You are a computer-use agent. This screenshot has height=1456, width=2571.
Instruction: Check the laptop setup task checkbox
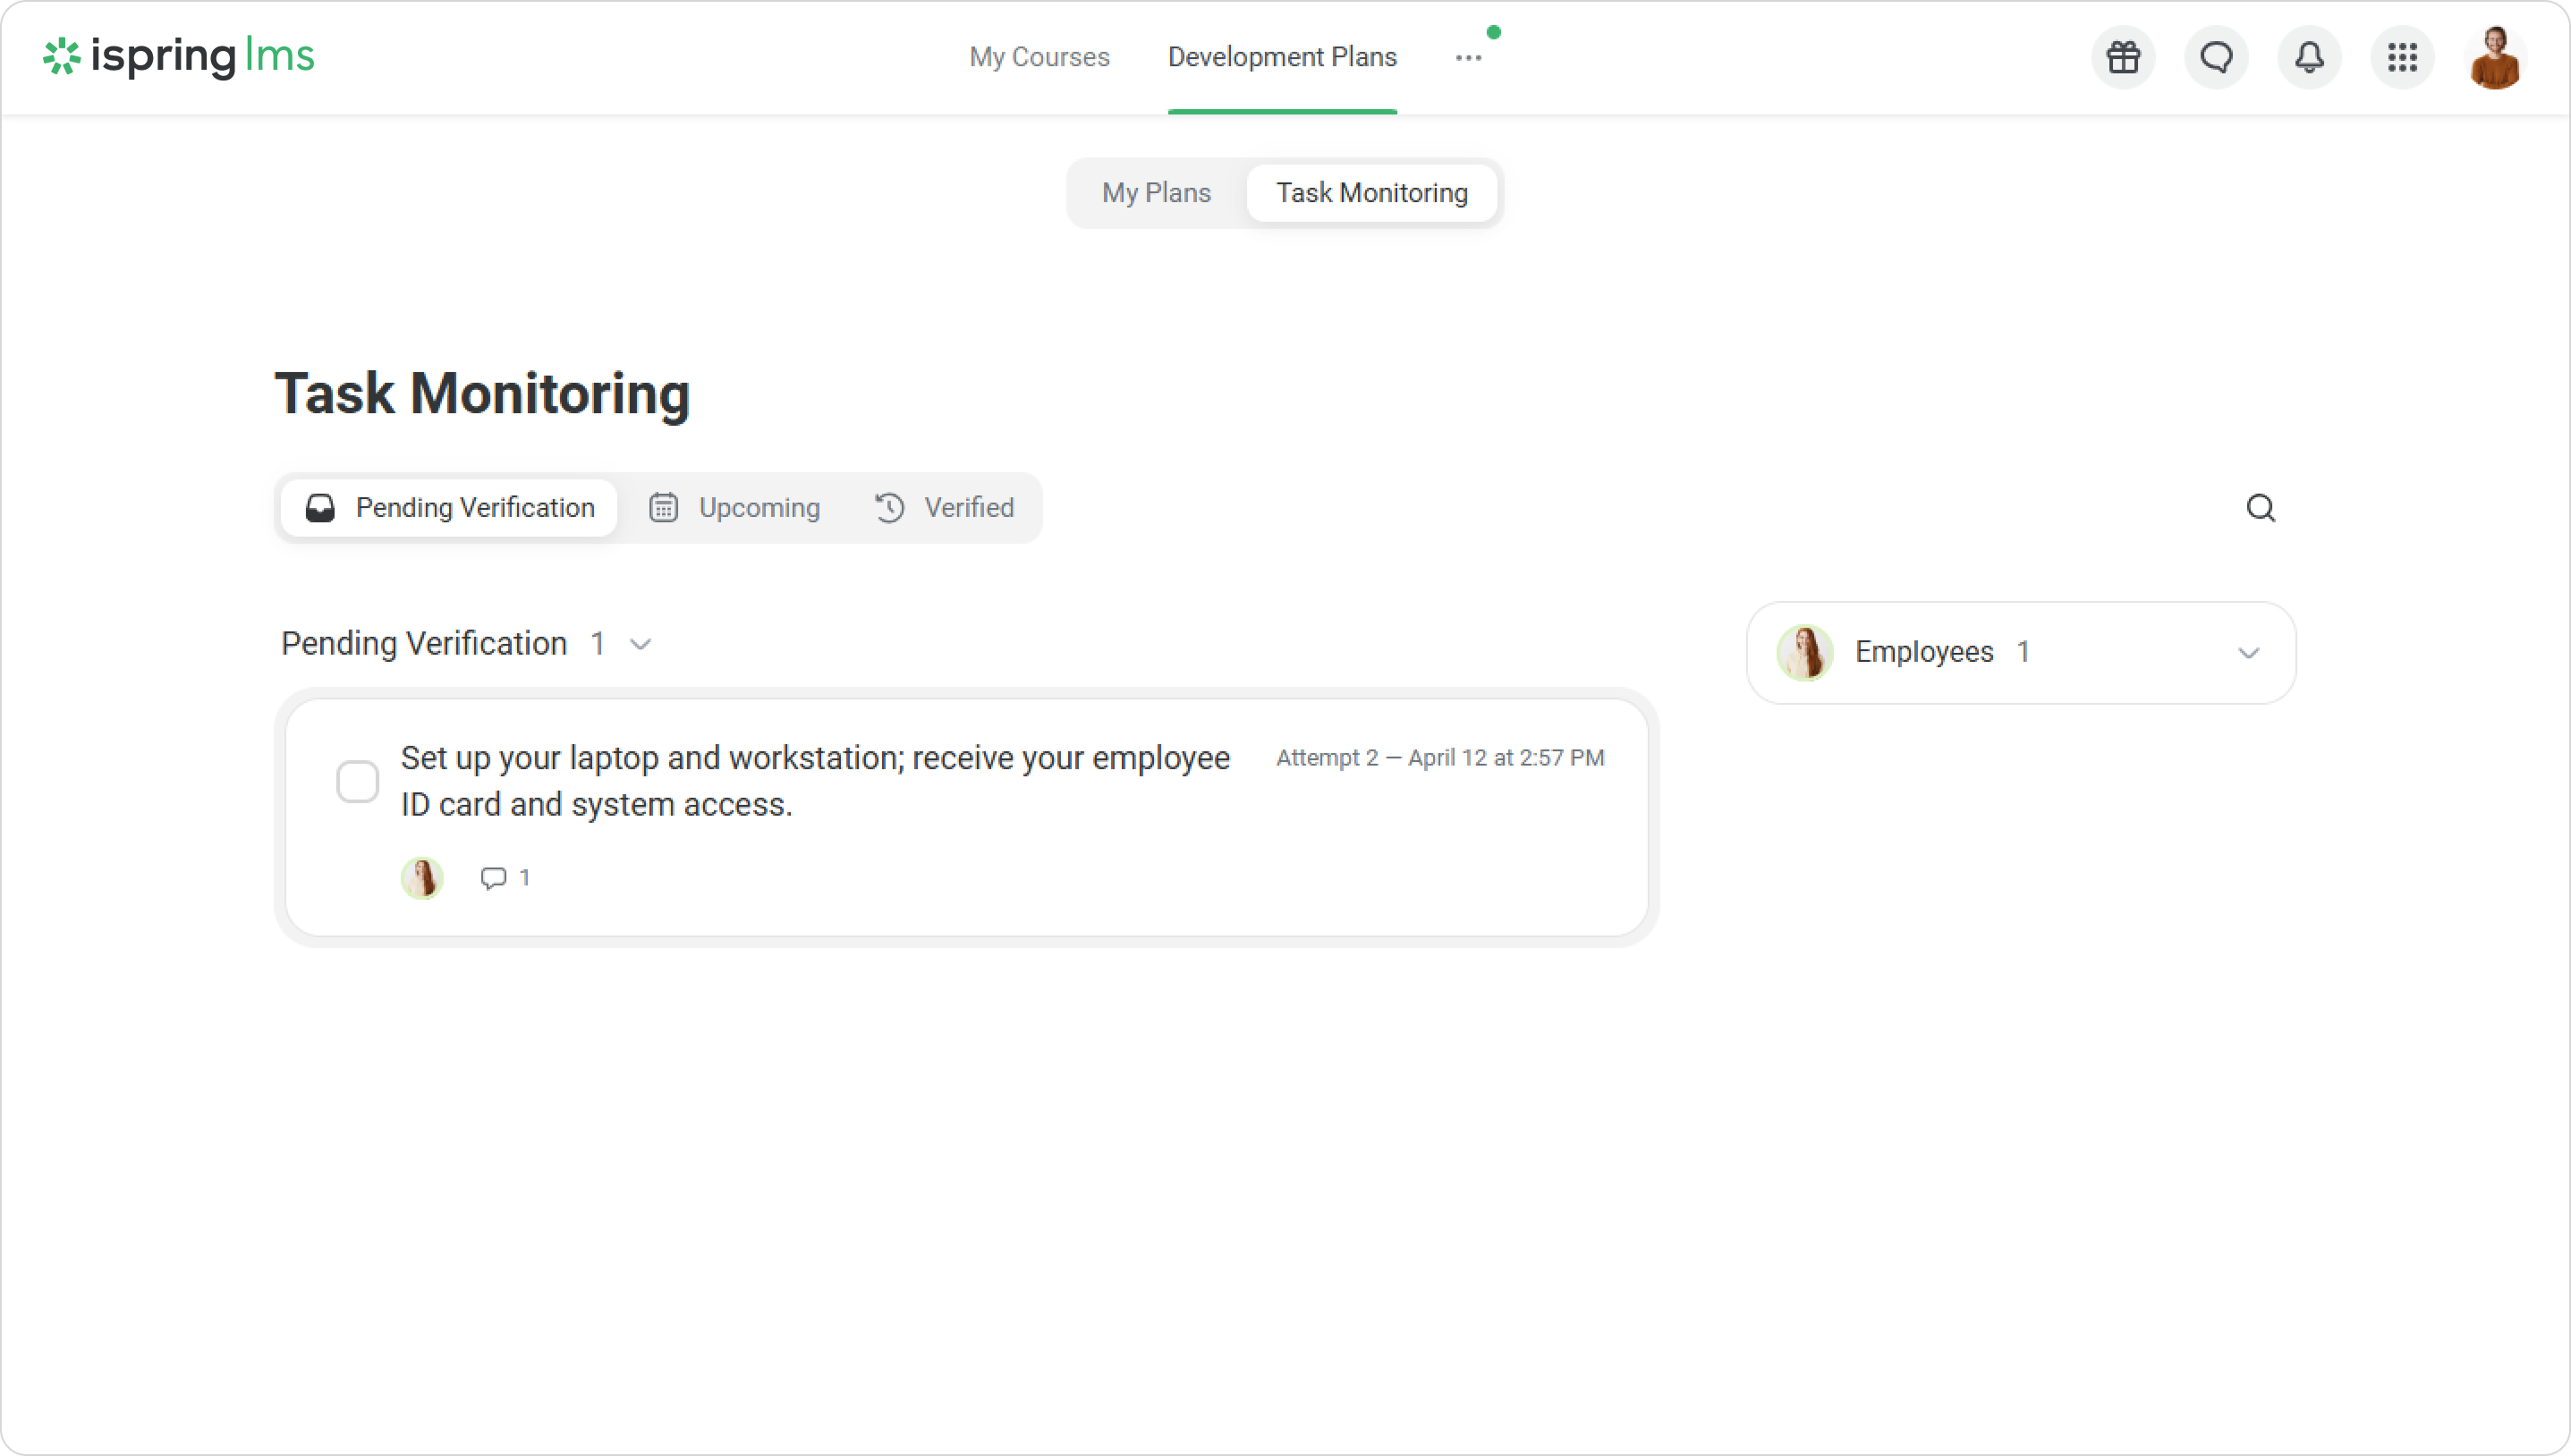coord(357,781)
